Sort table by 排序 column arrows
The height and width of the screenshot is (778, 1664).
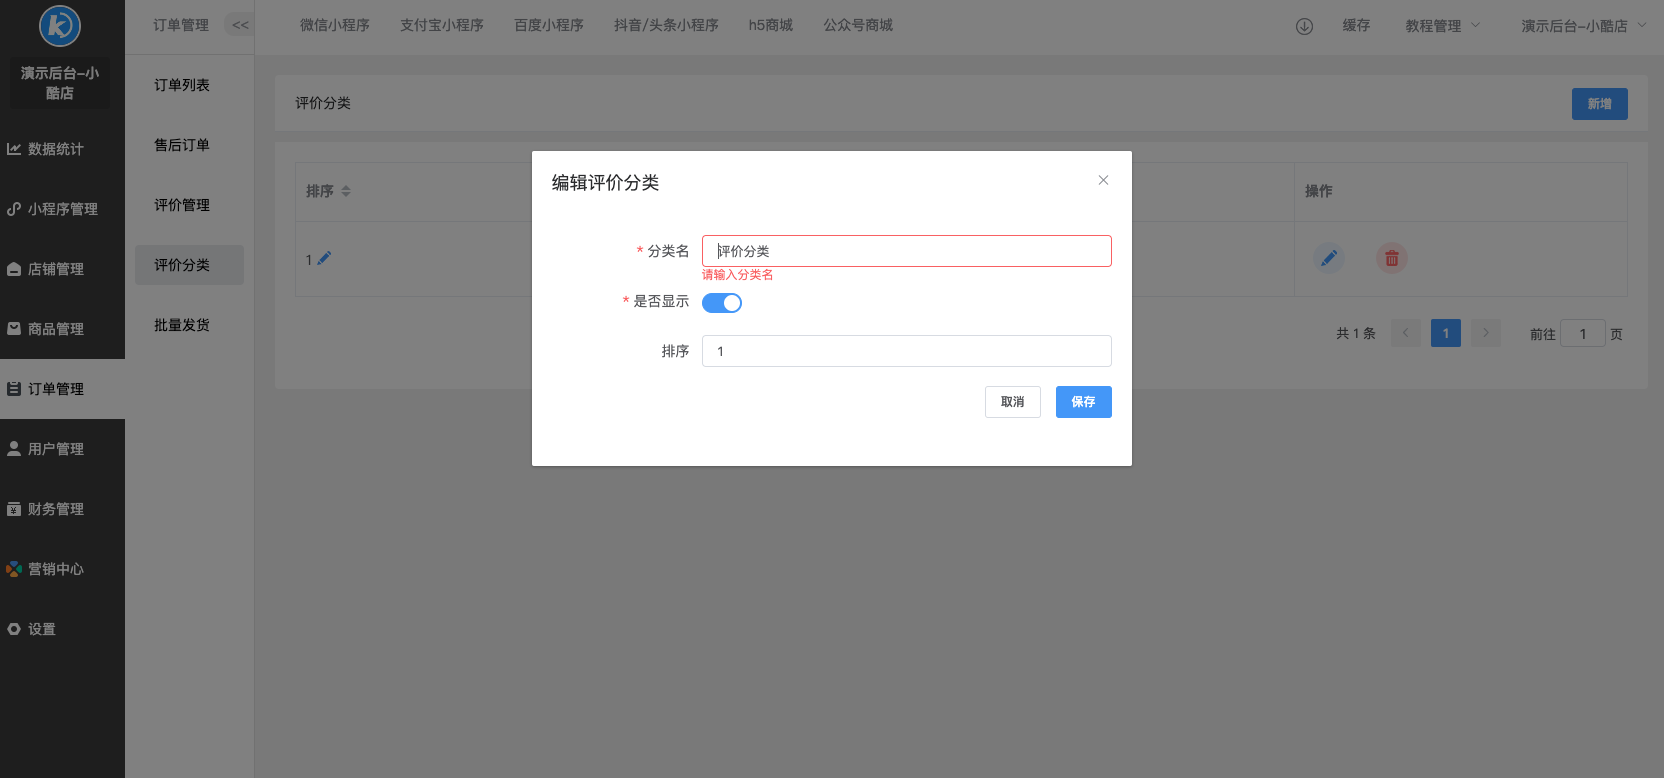[x=346, y=191]
